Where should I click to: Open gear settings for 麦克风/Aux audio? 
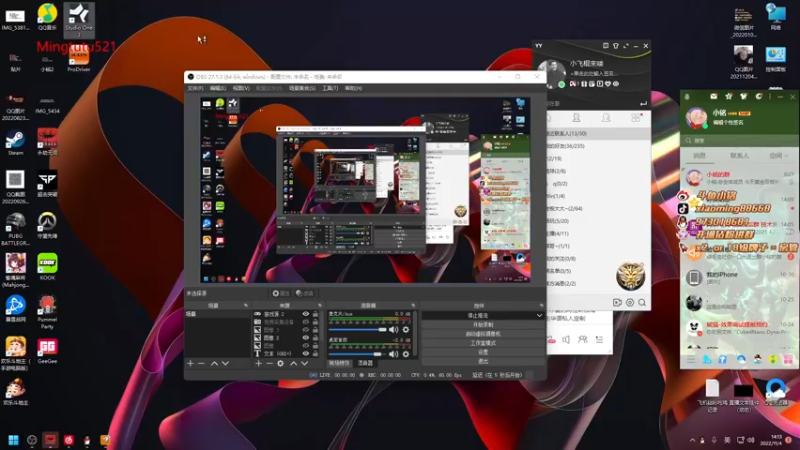[406, 330]
